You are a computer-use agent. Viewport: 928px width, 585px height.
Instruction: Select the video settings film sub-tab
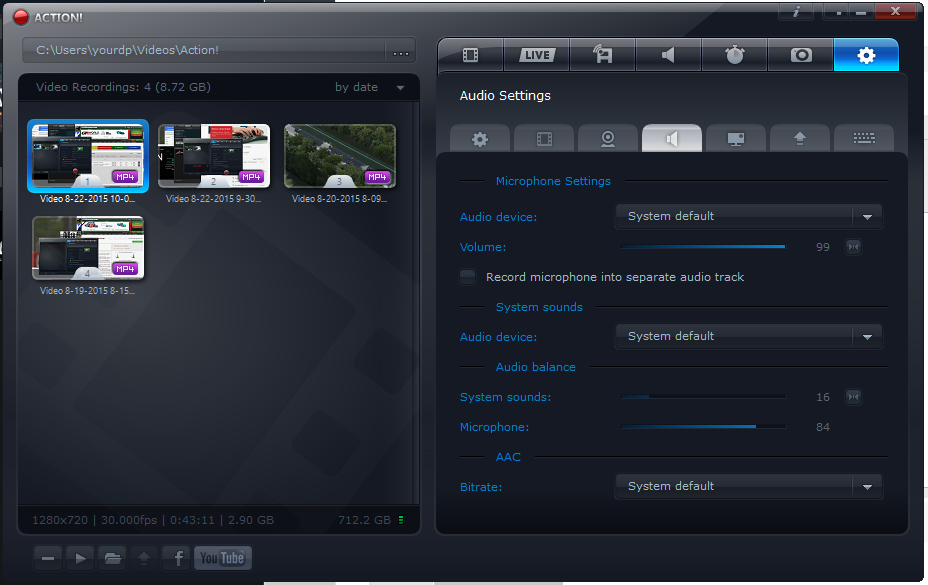click(x=544, y=139)
